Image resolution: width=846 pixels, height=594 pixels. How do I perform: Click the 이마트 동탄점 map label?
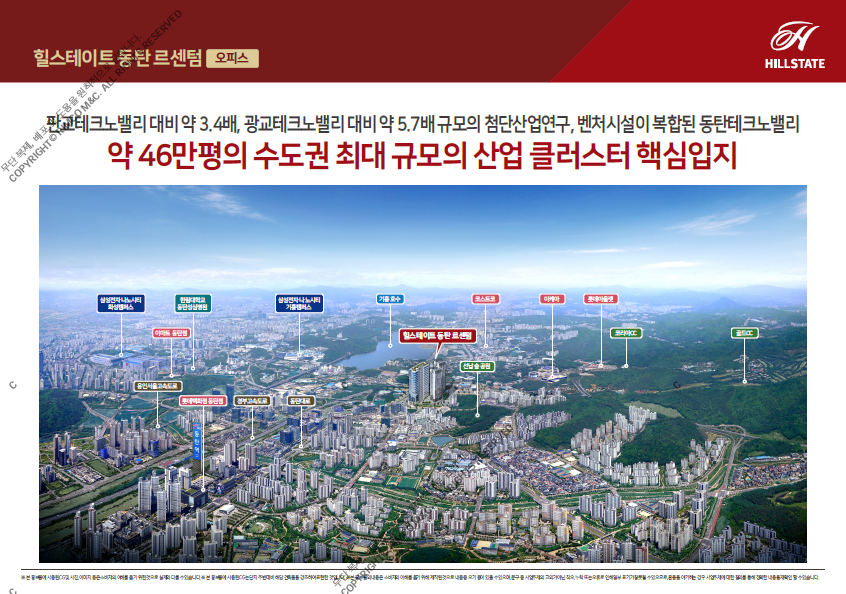pos(171,333)
